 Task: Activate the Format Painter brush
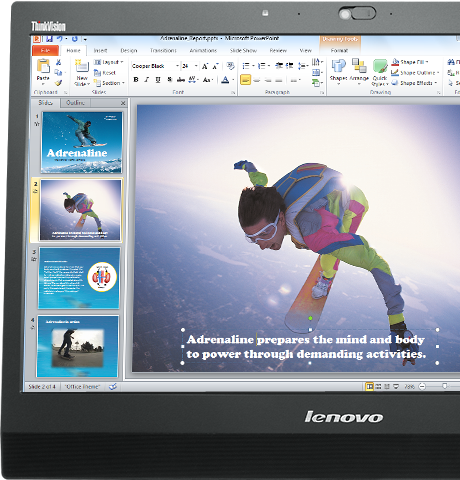click(x=58, y=83)
